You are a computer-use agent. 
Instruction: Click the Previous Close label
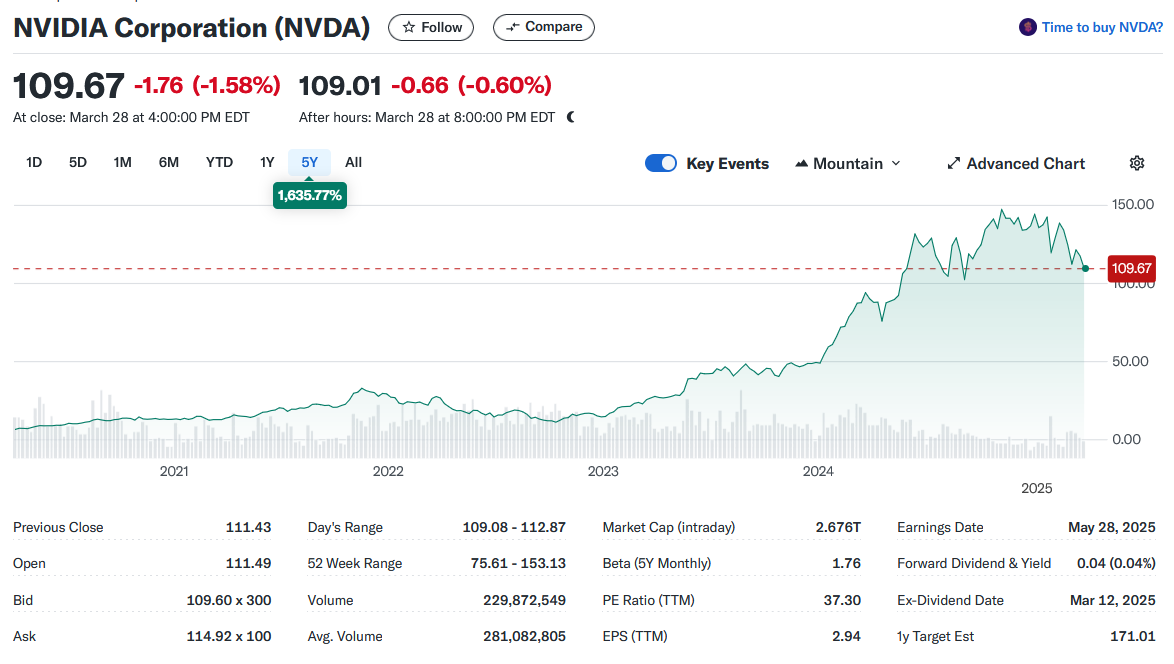pos(58,527)
